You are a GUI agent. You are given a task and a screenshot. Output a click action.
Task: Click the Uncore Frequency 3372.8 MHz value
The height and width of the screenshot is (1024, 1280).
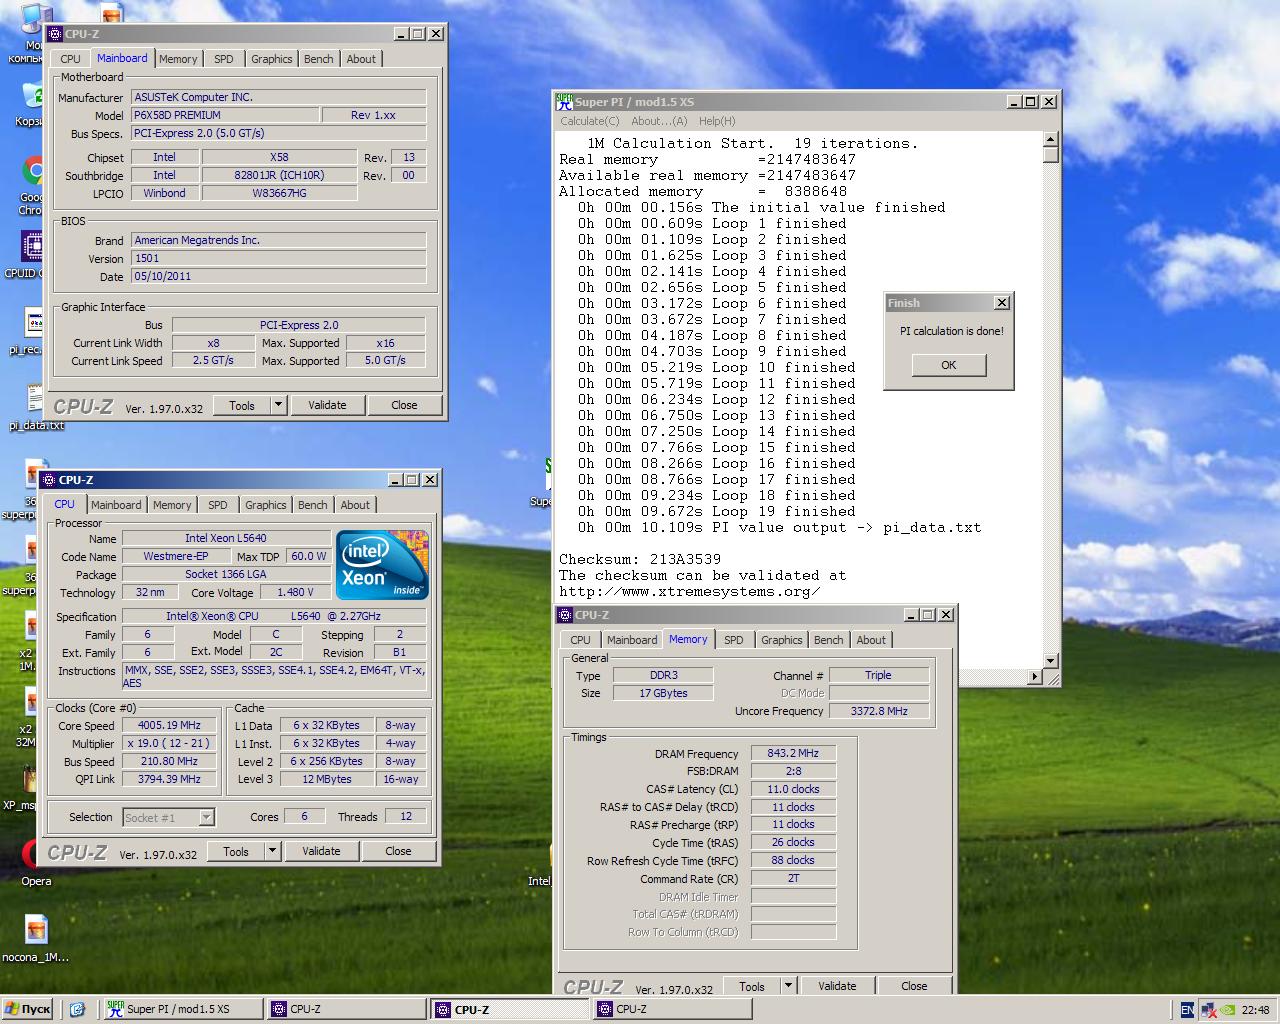coord(879,711)
